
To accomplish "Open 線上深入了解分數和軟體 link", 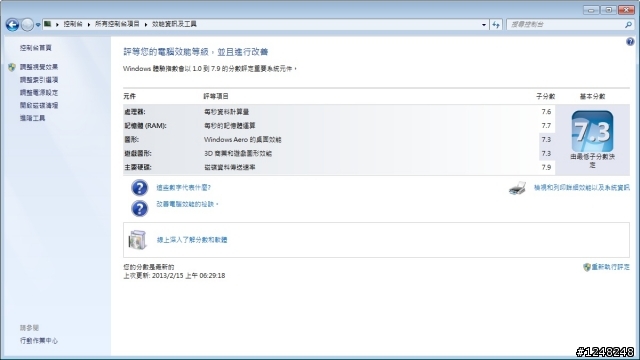I will 192,240.
